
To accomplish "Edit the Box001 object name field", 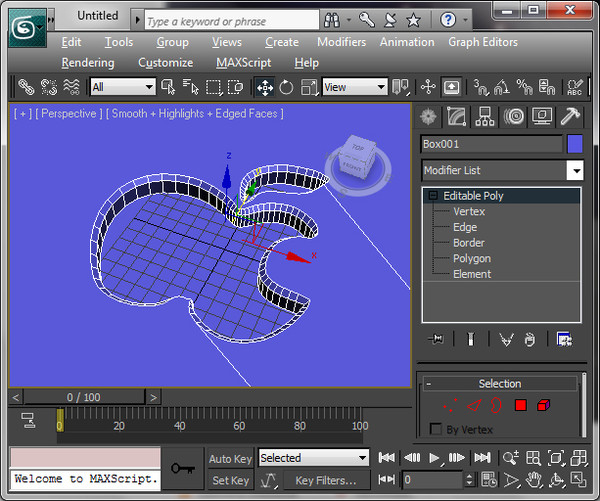I will (x=491, y=144).
